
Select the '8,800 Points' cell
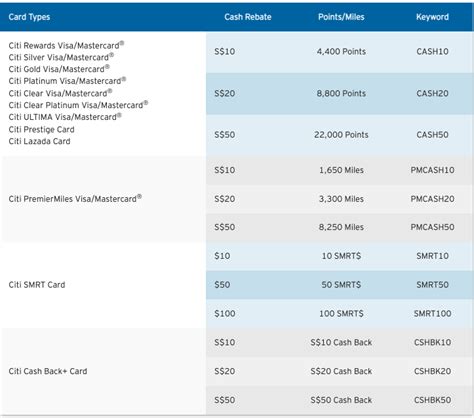[341, 93]
